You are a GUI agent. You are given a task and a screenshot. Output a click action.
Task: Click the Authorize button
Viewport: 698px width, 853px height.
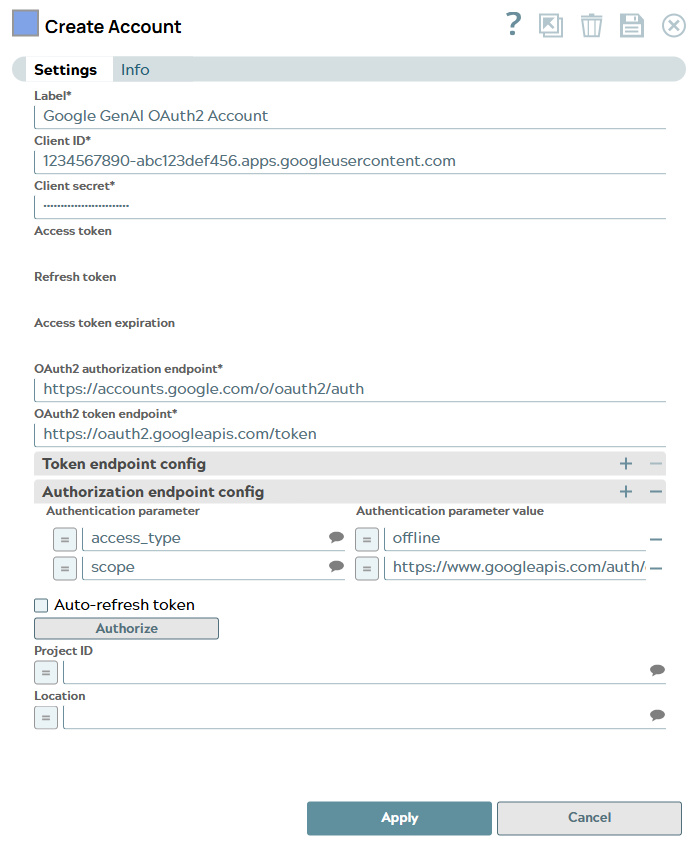pyautogui.click(x=126, y=628)
